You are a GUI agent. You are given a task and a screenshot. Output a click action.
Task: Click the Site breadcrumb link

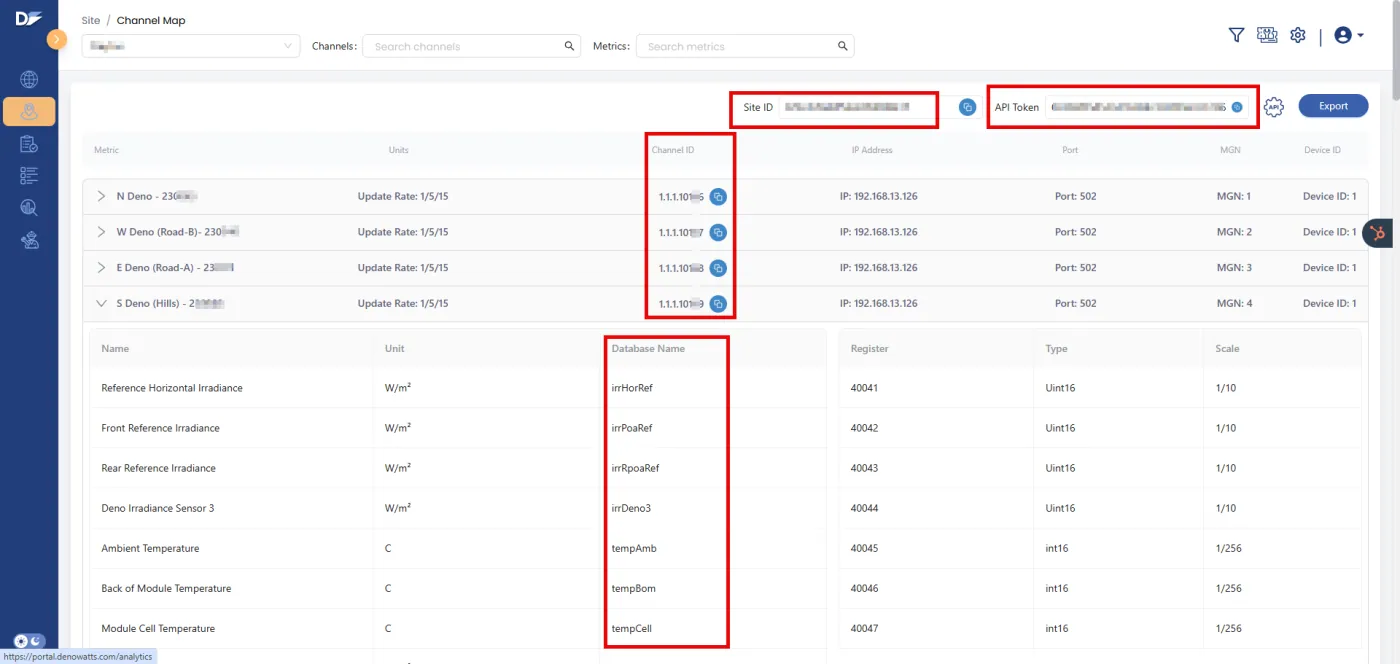[91, 20]
